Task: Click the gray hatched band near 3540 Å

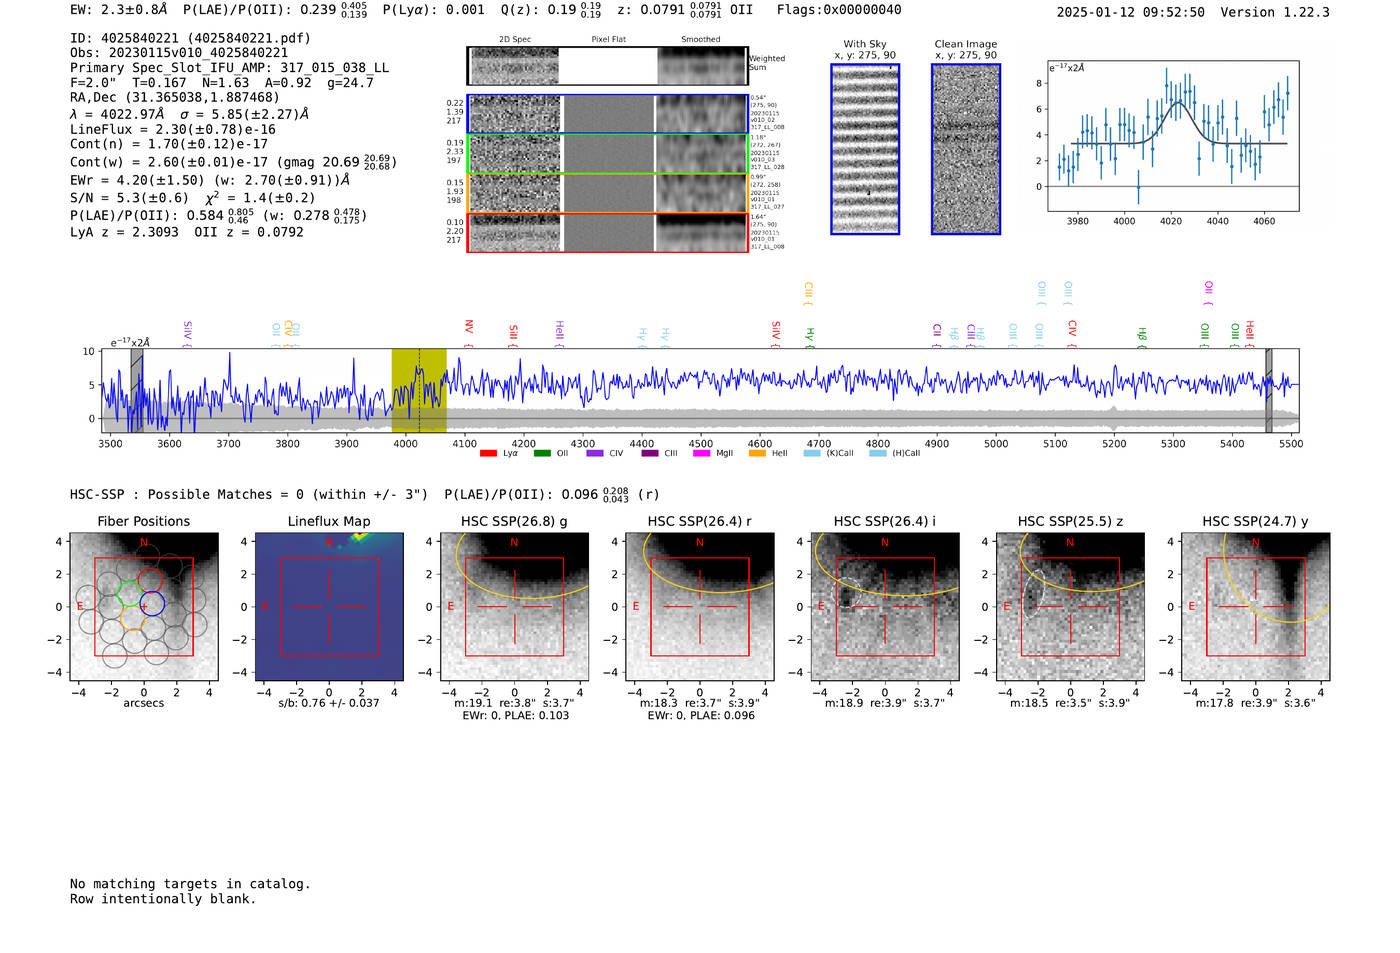Action: (136, 390)
